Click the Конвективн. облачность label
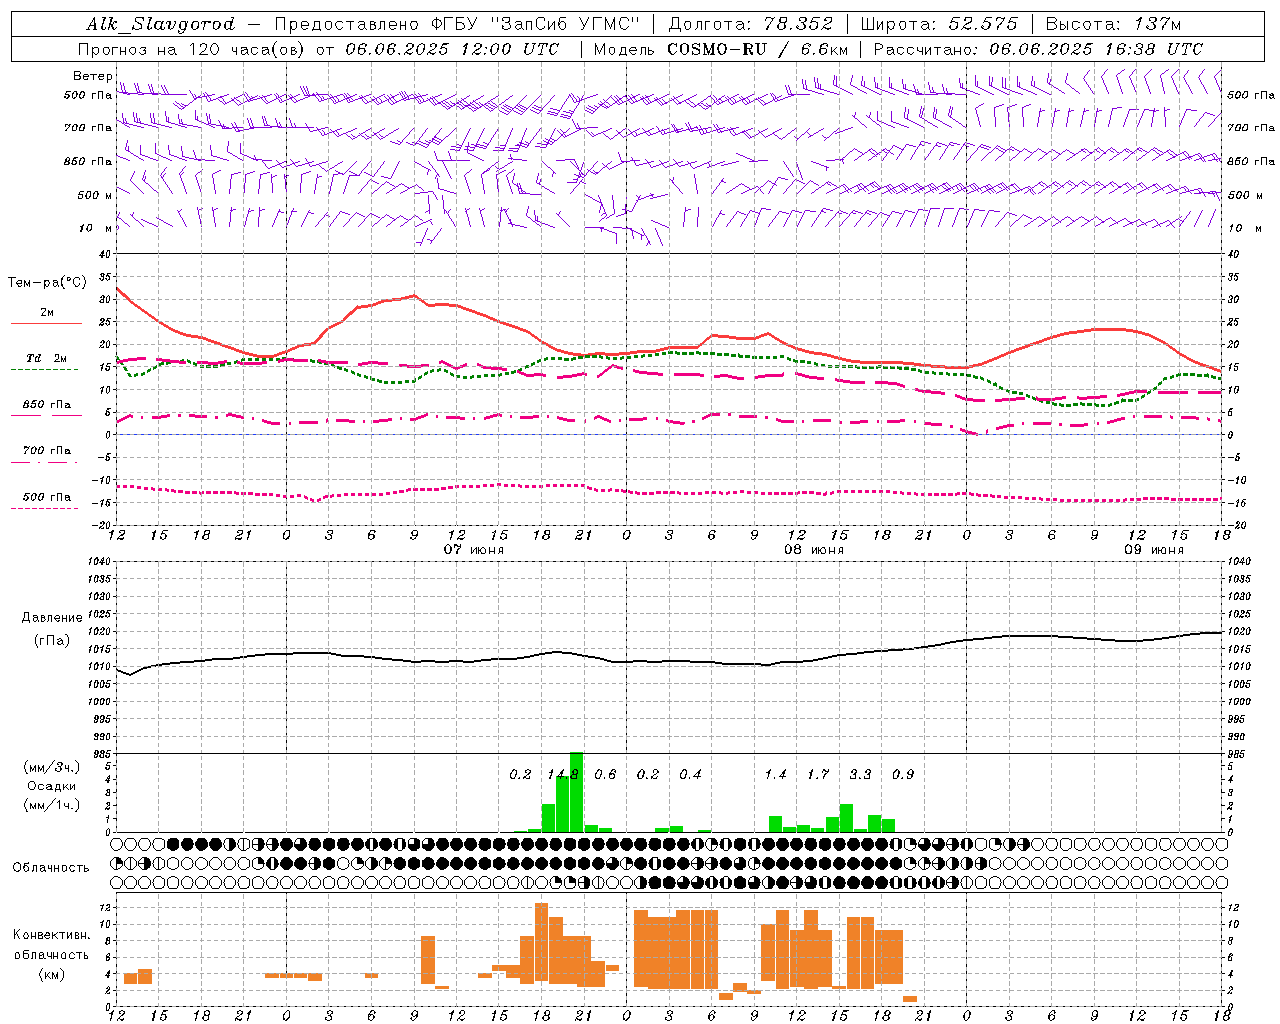Viewport: 1280px width, 1024px height. click(x=51, y=944)
